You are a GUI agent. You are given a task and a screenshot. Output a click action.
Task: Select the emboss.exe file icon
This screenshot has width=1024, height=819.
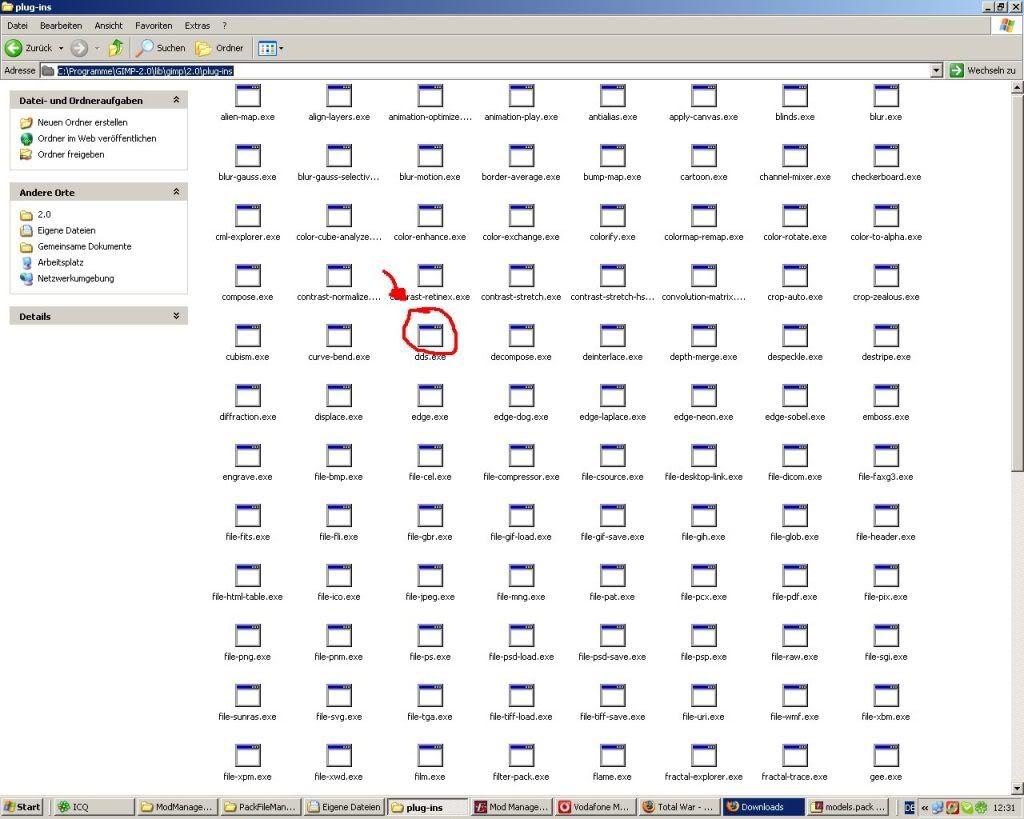pyautogui.click(x=885, y=395)
